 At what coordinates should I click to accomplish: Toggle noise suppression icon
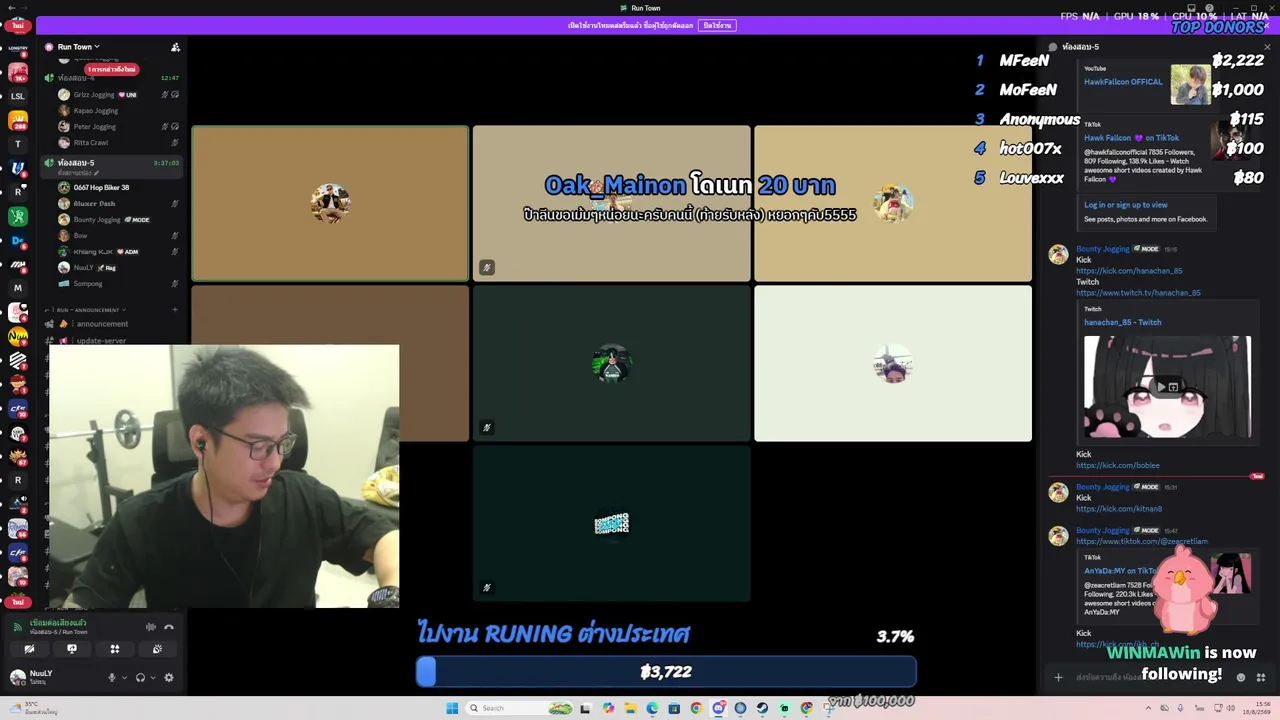click(x=151, y=627)
